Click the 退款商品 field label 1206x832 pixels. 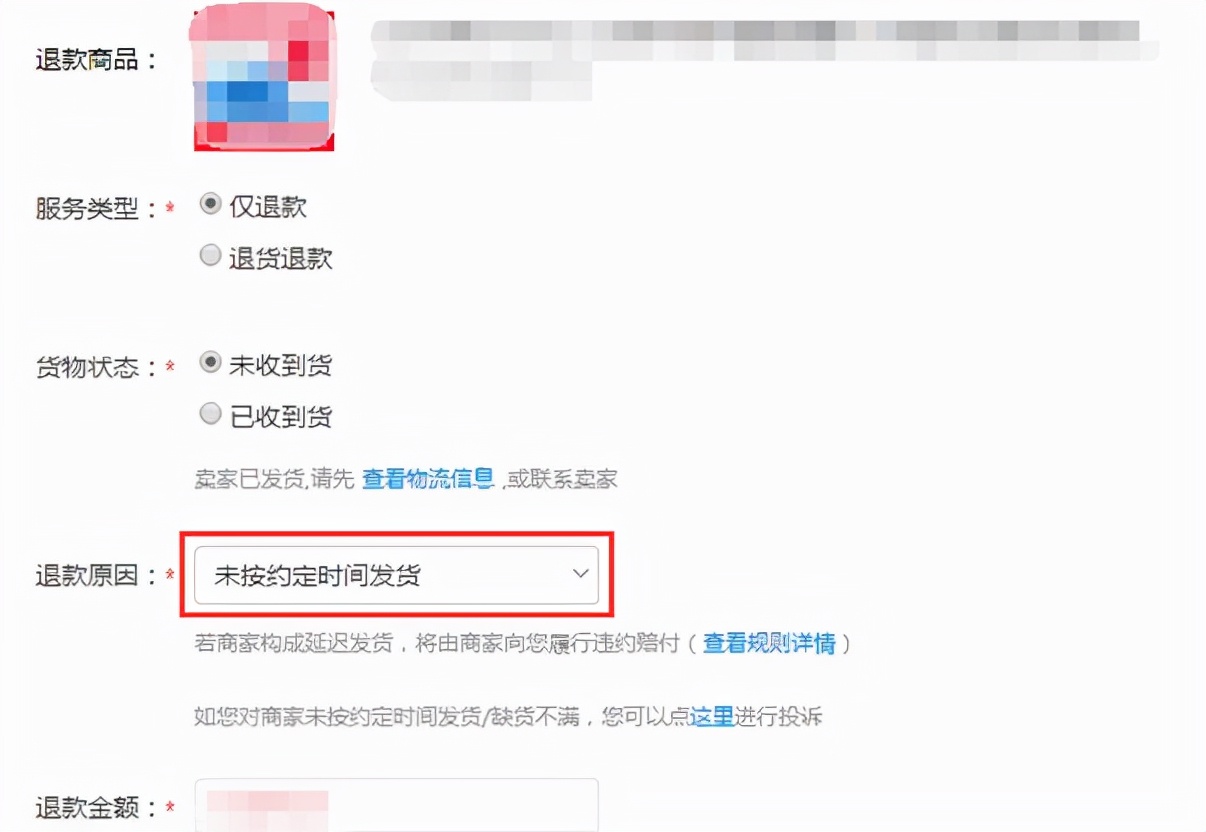(97, 60)
